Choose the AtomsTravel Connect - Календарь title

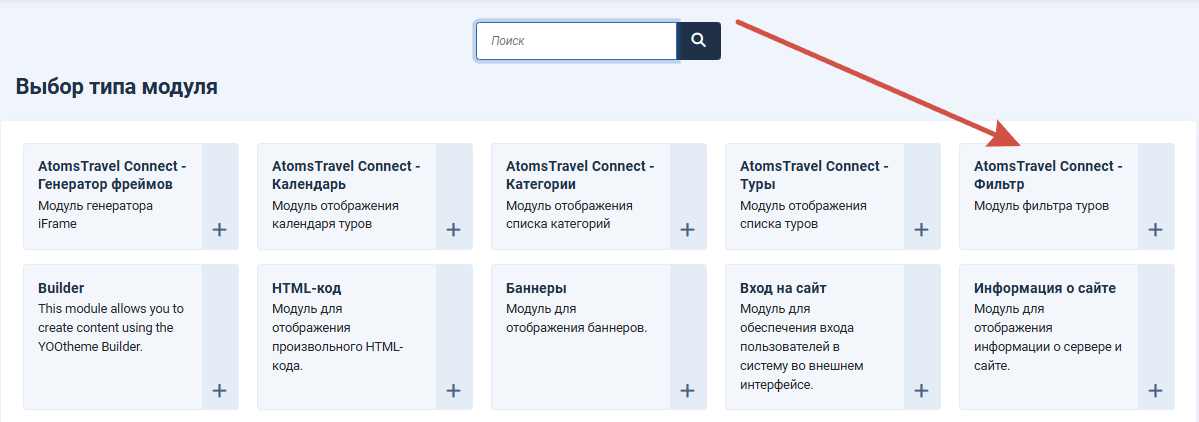coord(346,175)
